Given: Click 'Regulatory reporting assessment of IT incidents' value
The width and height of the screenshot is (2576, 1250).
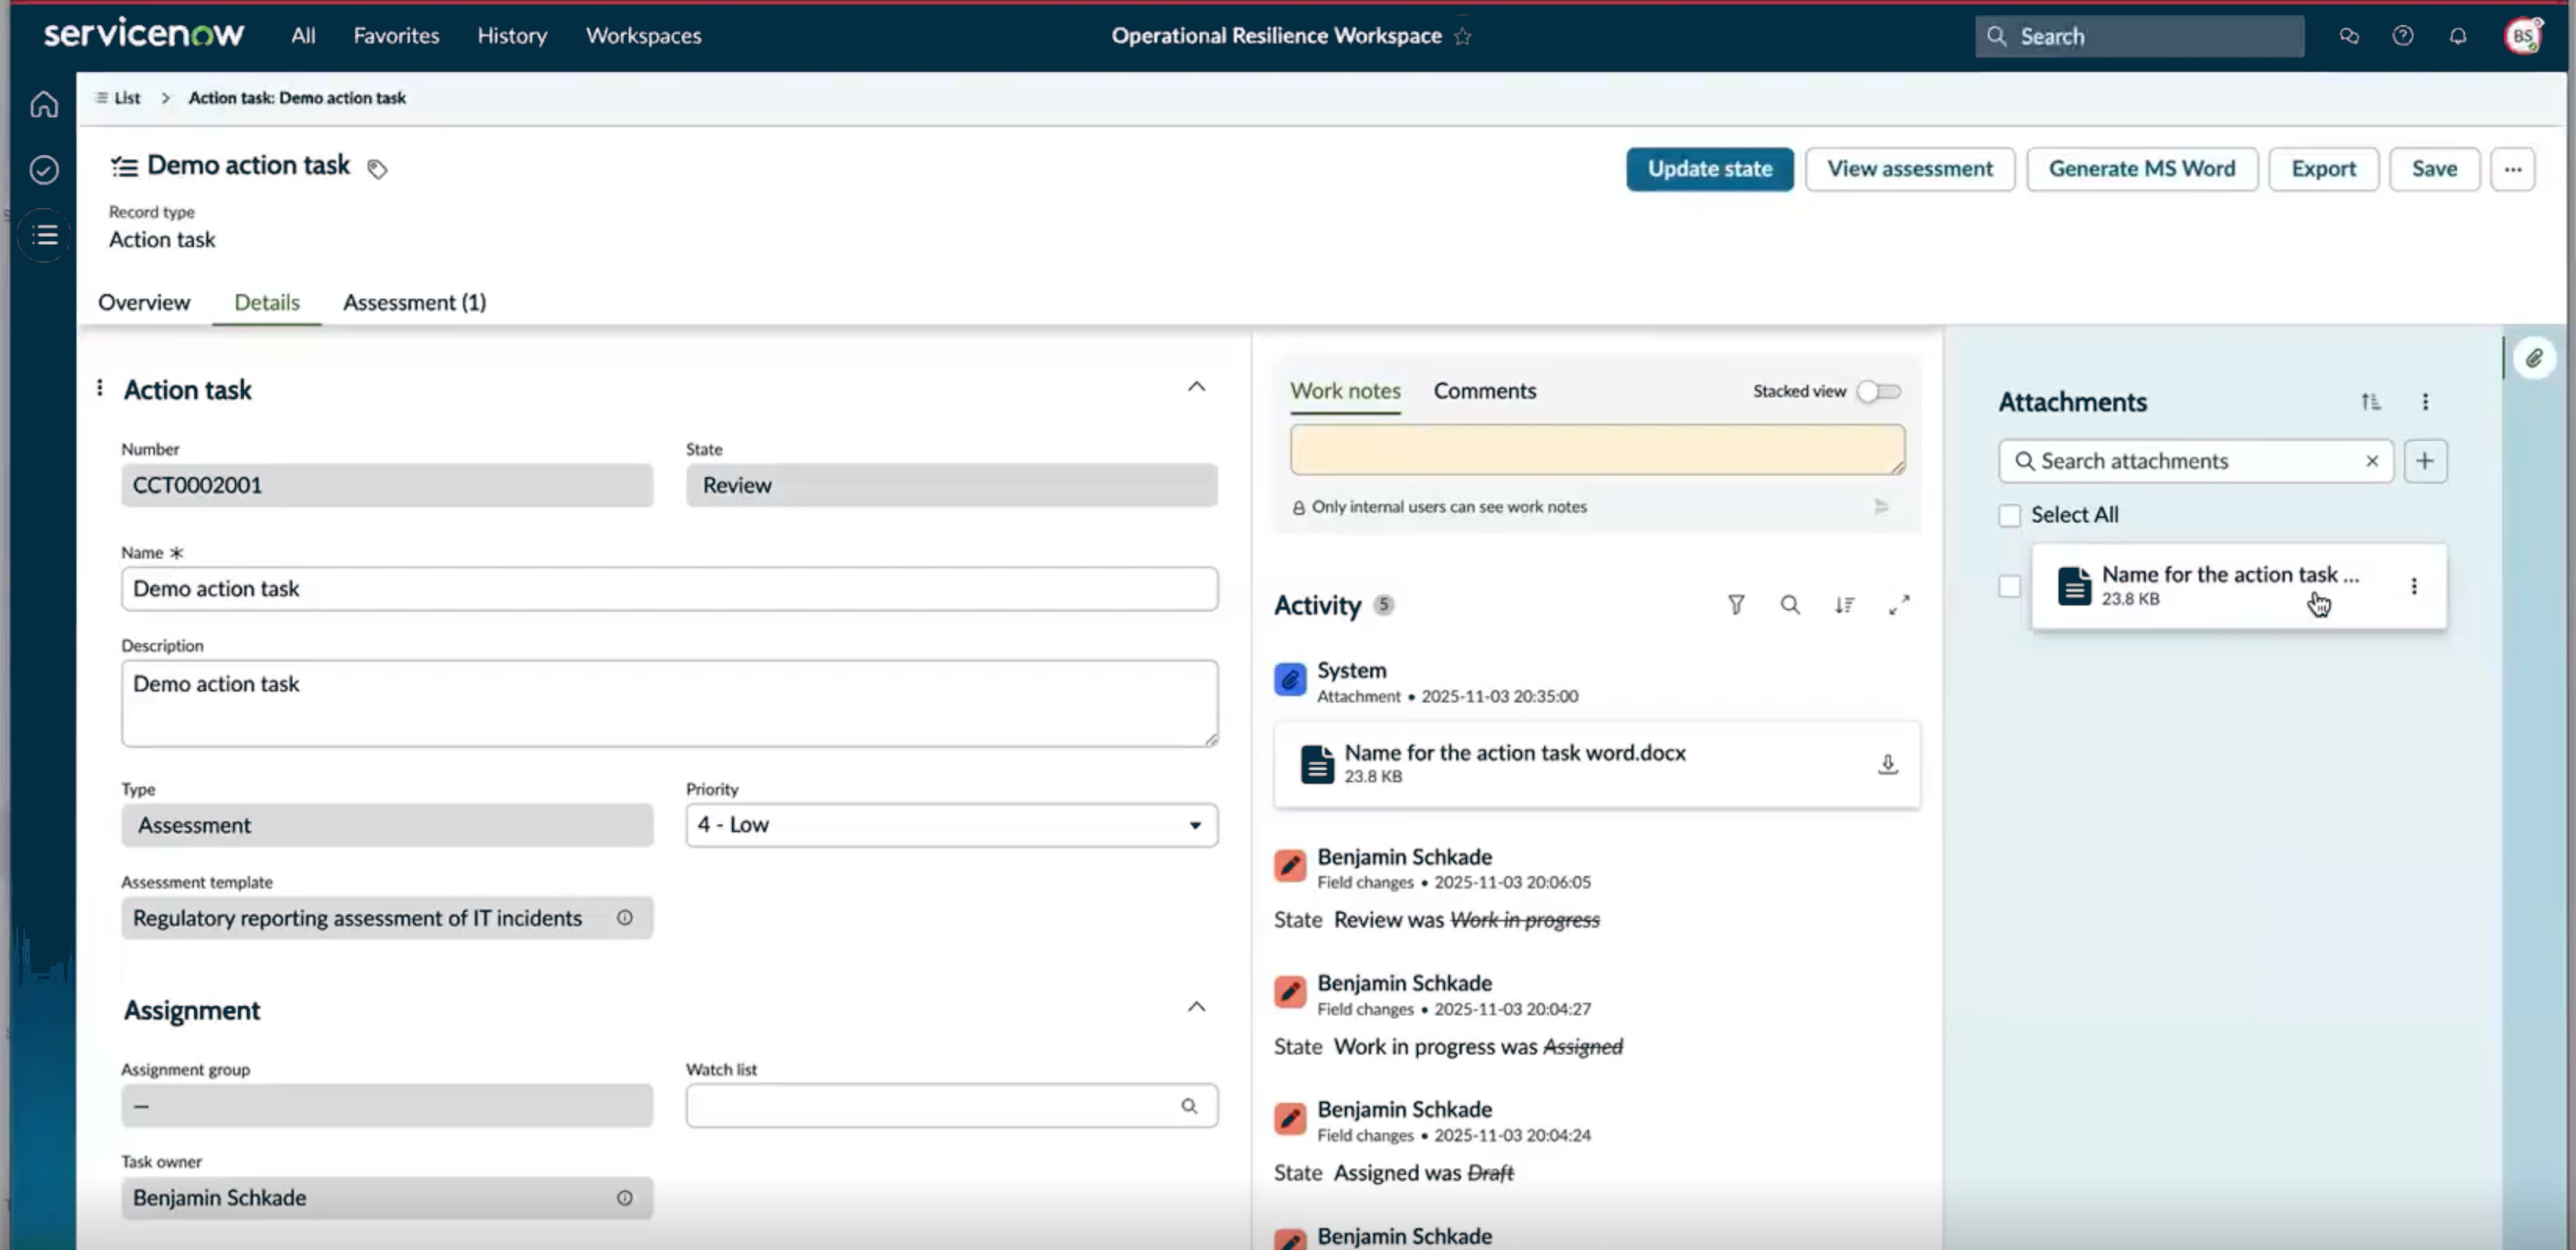Looking at the screenshot, I should [x=357, y=918].
